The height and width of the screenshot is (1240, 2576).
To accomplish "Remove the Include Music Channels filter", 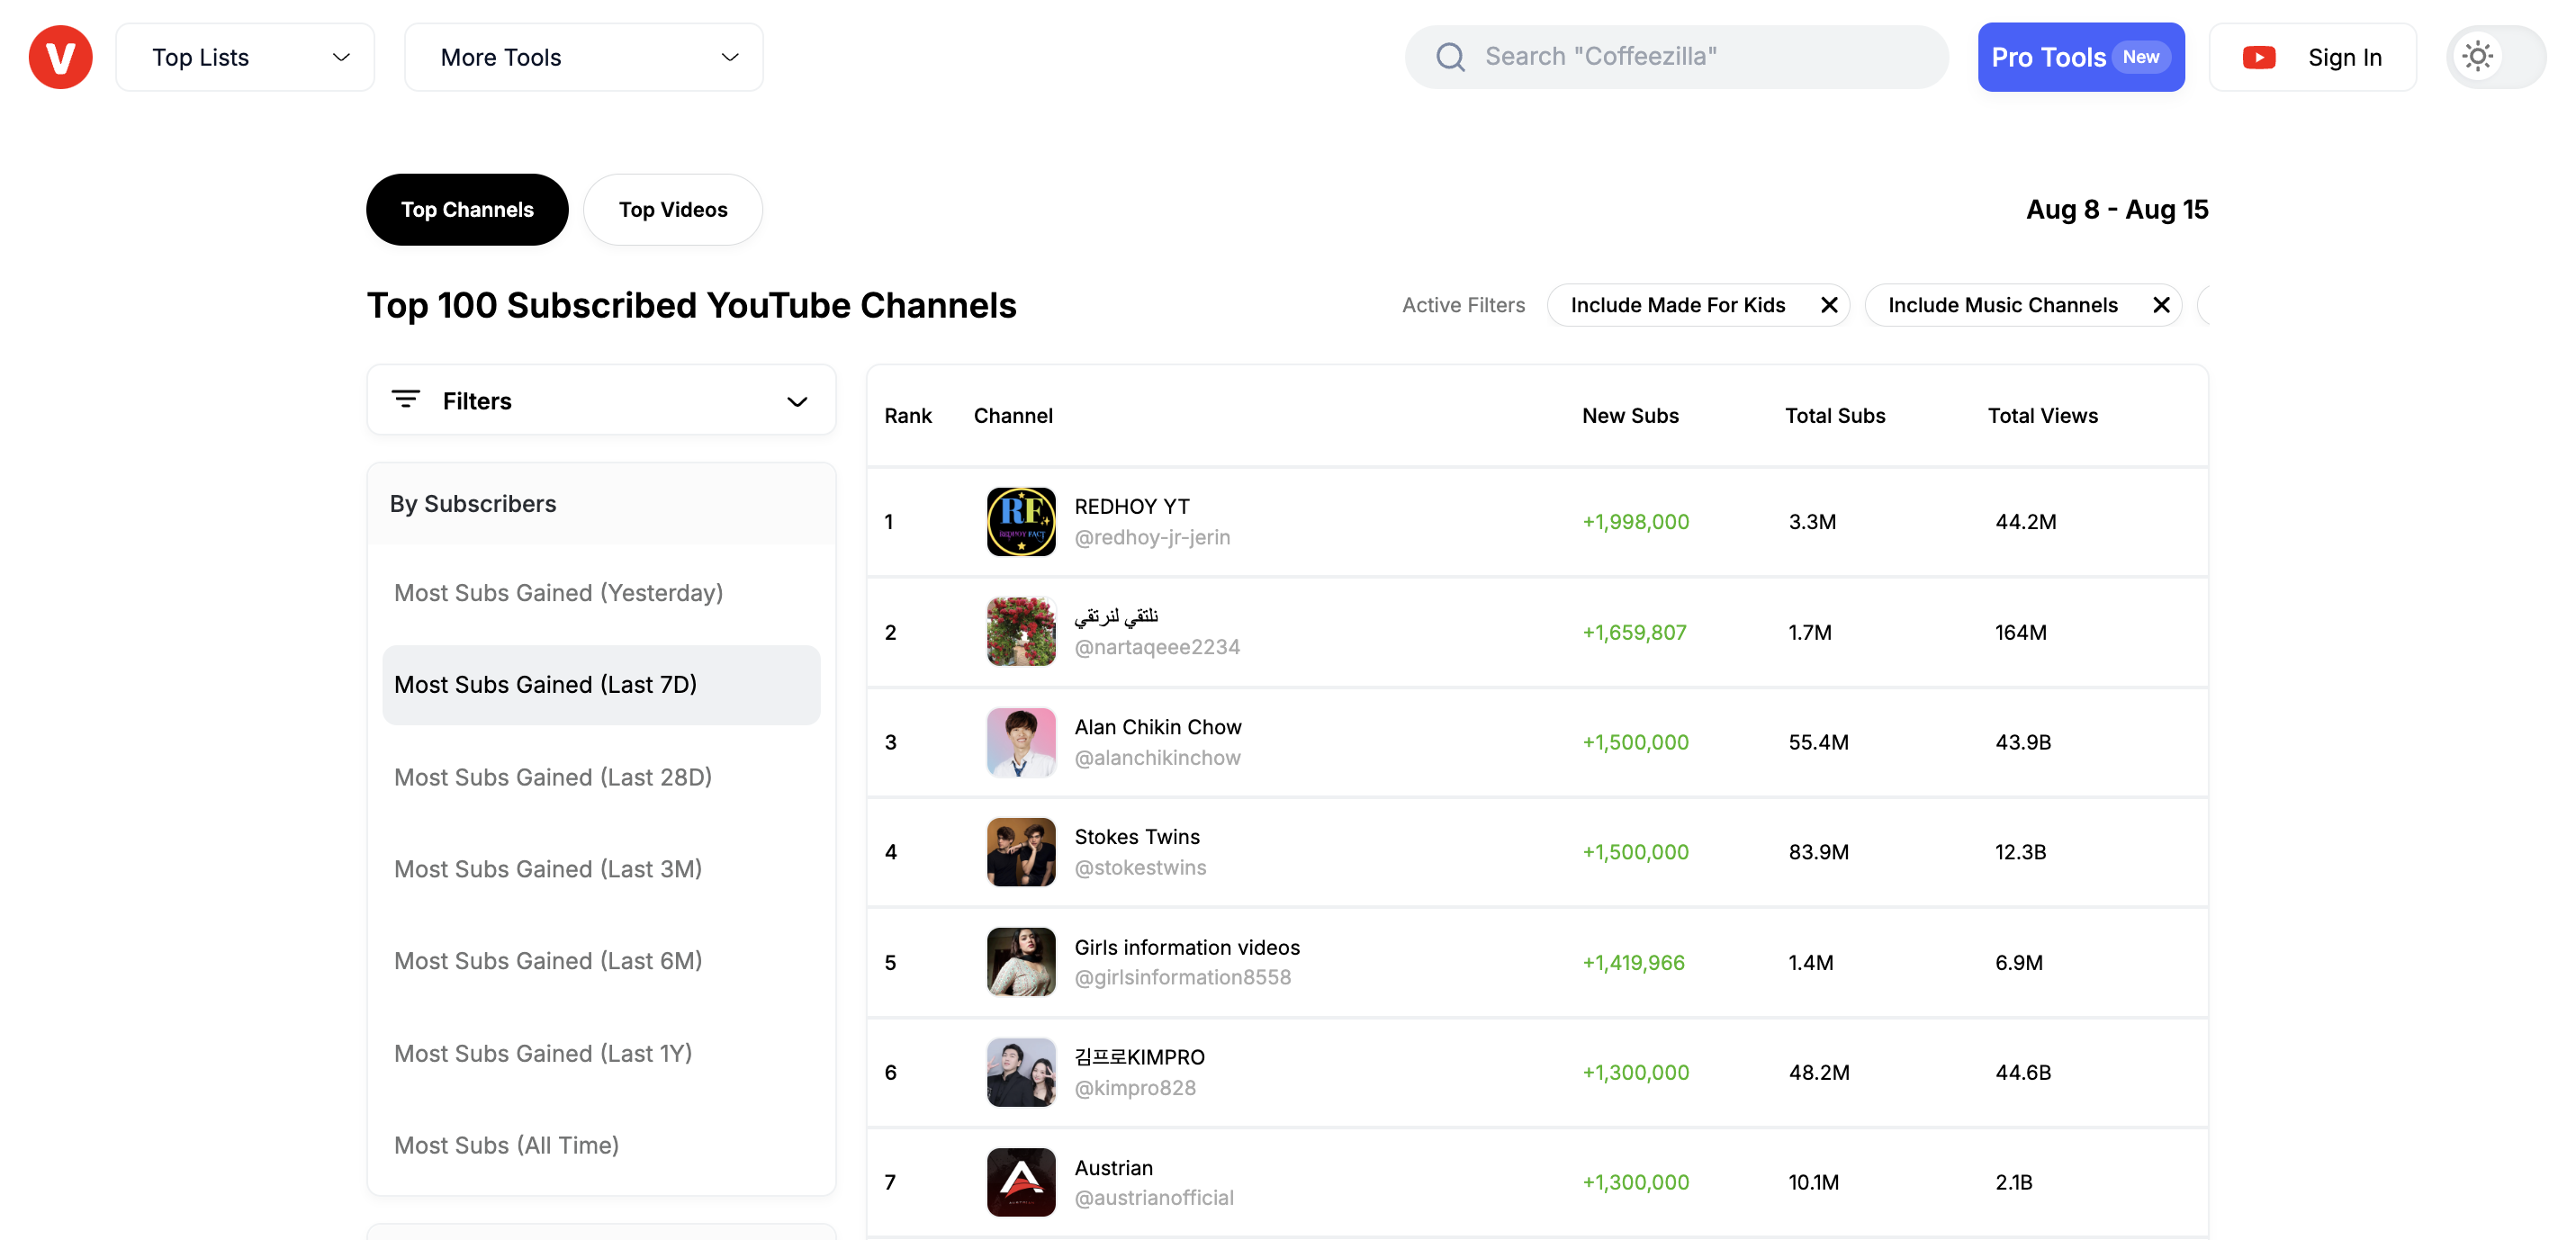I will [2161, 305].
